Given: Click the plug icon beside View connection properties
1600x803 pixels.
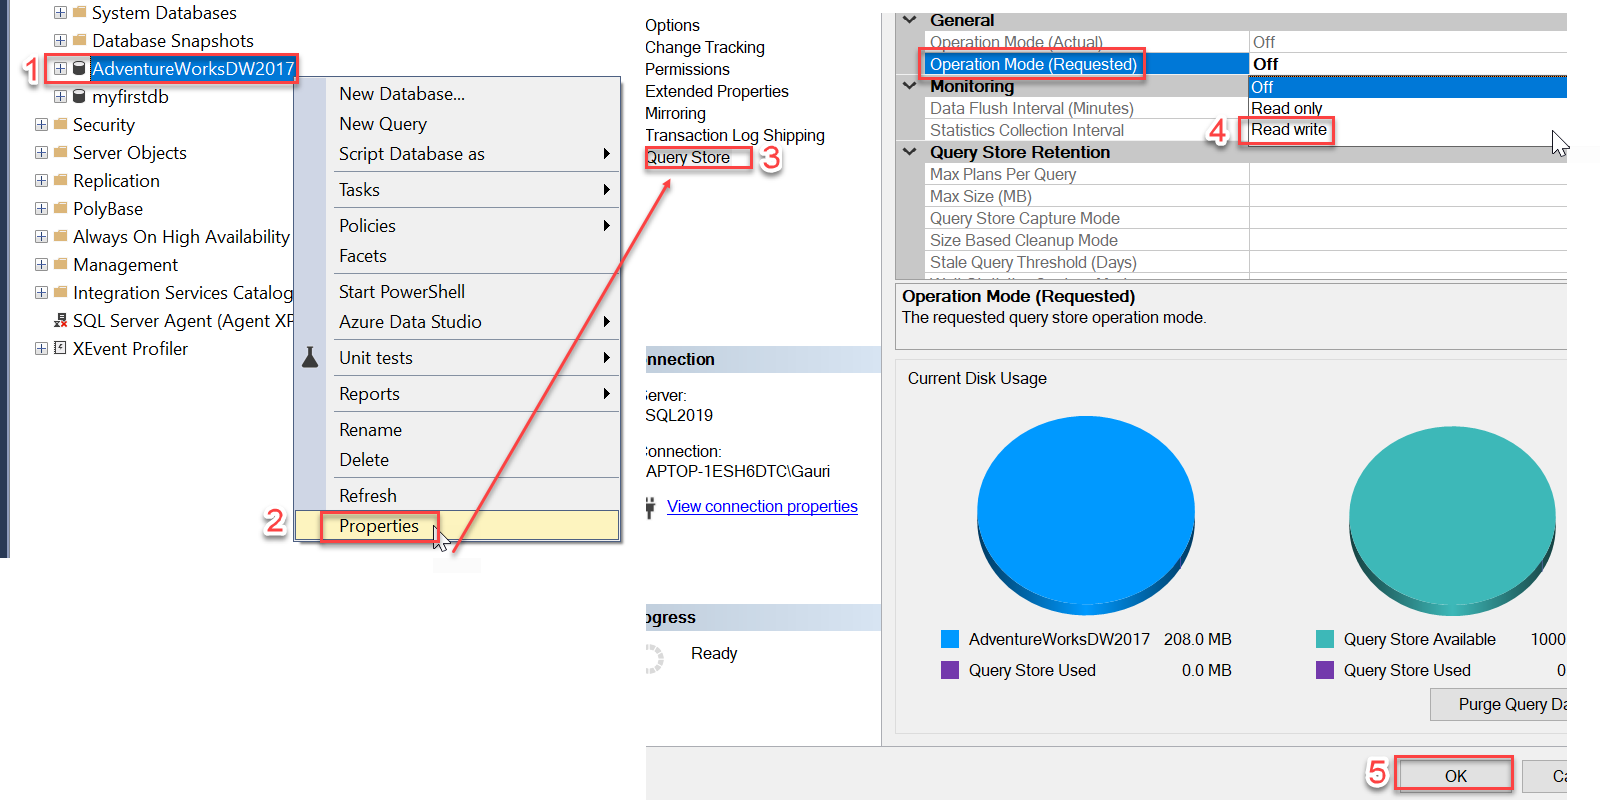Looking at the screenshot, I should 650,507.
